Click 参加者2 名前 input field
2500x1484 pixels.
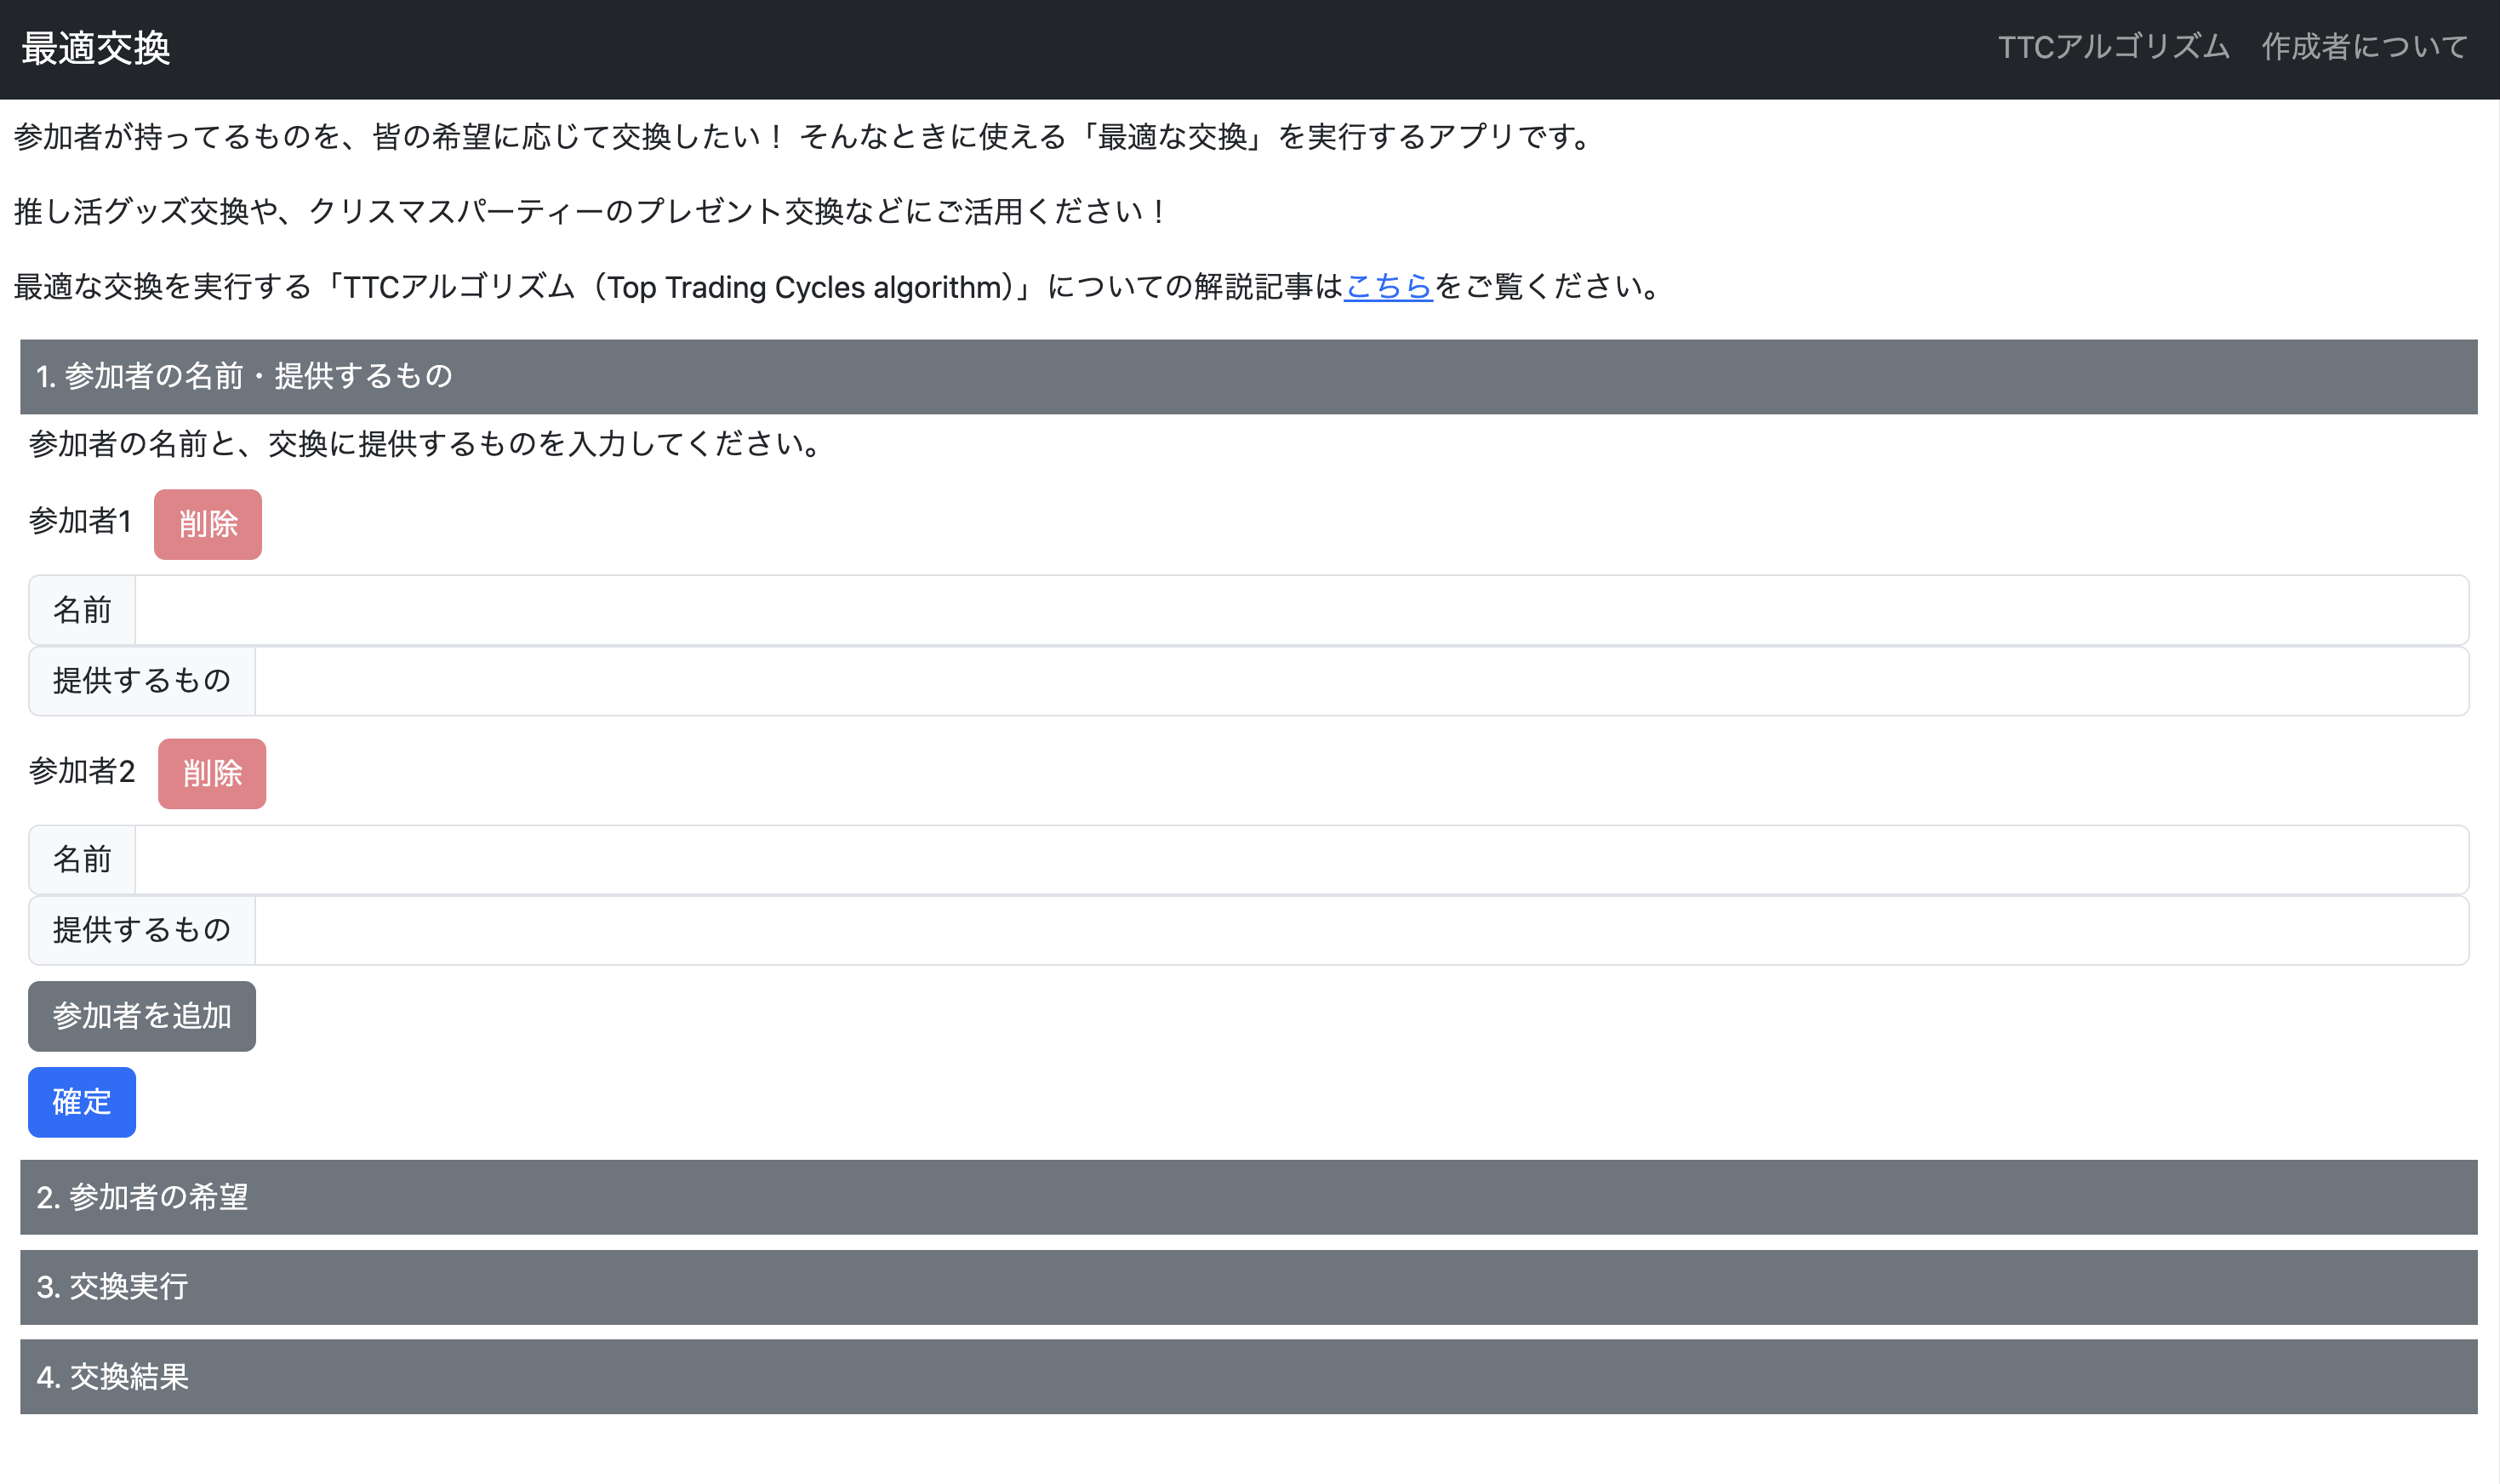pos(1300,860)
